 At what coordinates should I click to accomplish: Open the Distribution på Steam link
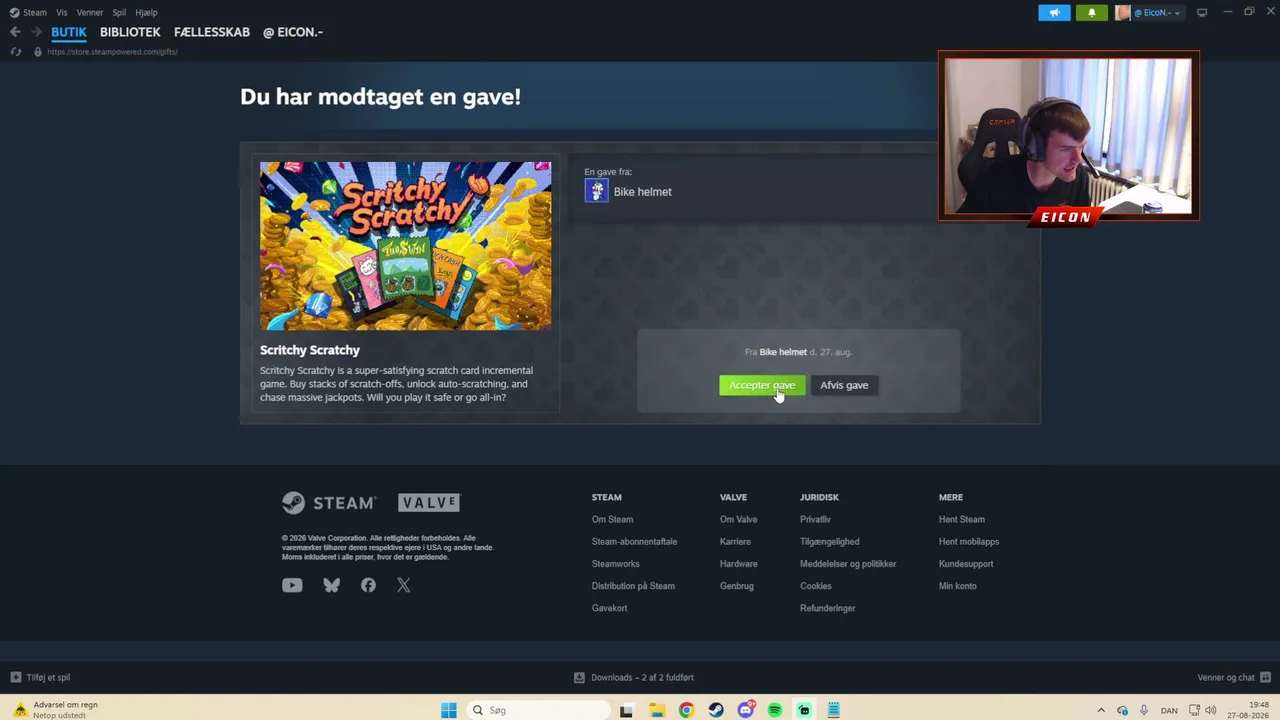pos(633,586)
